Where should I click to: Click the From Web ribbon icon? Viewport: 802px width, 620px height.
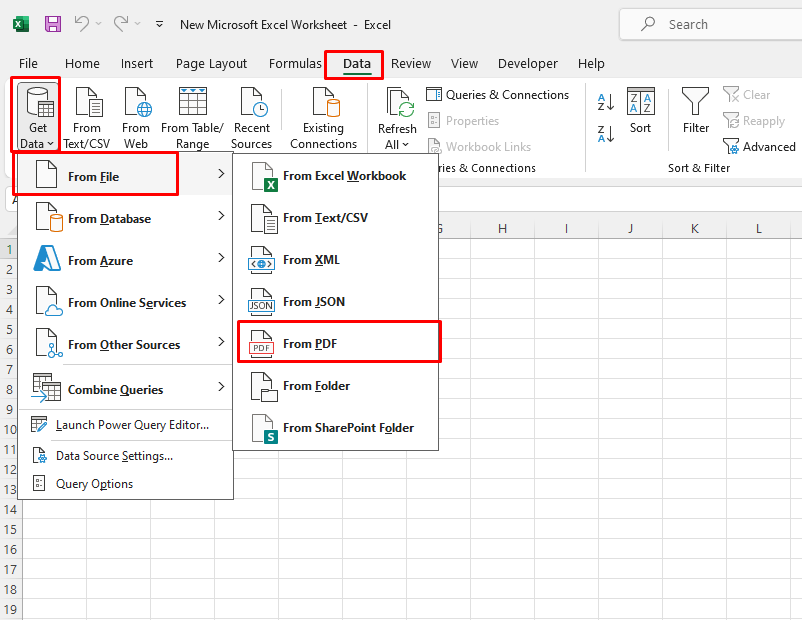tap(136, 117)
